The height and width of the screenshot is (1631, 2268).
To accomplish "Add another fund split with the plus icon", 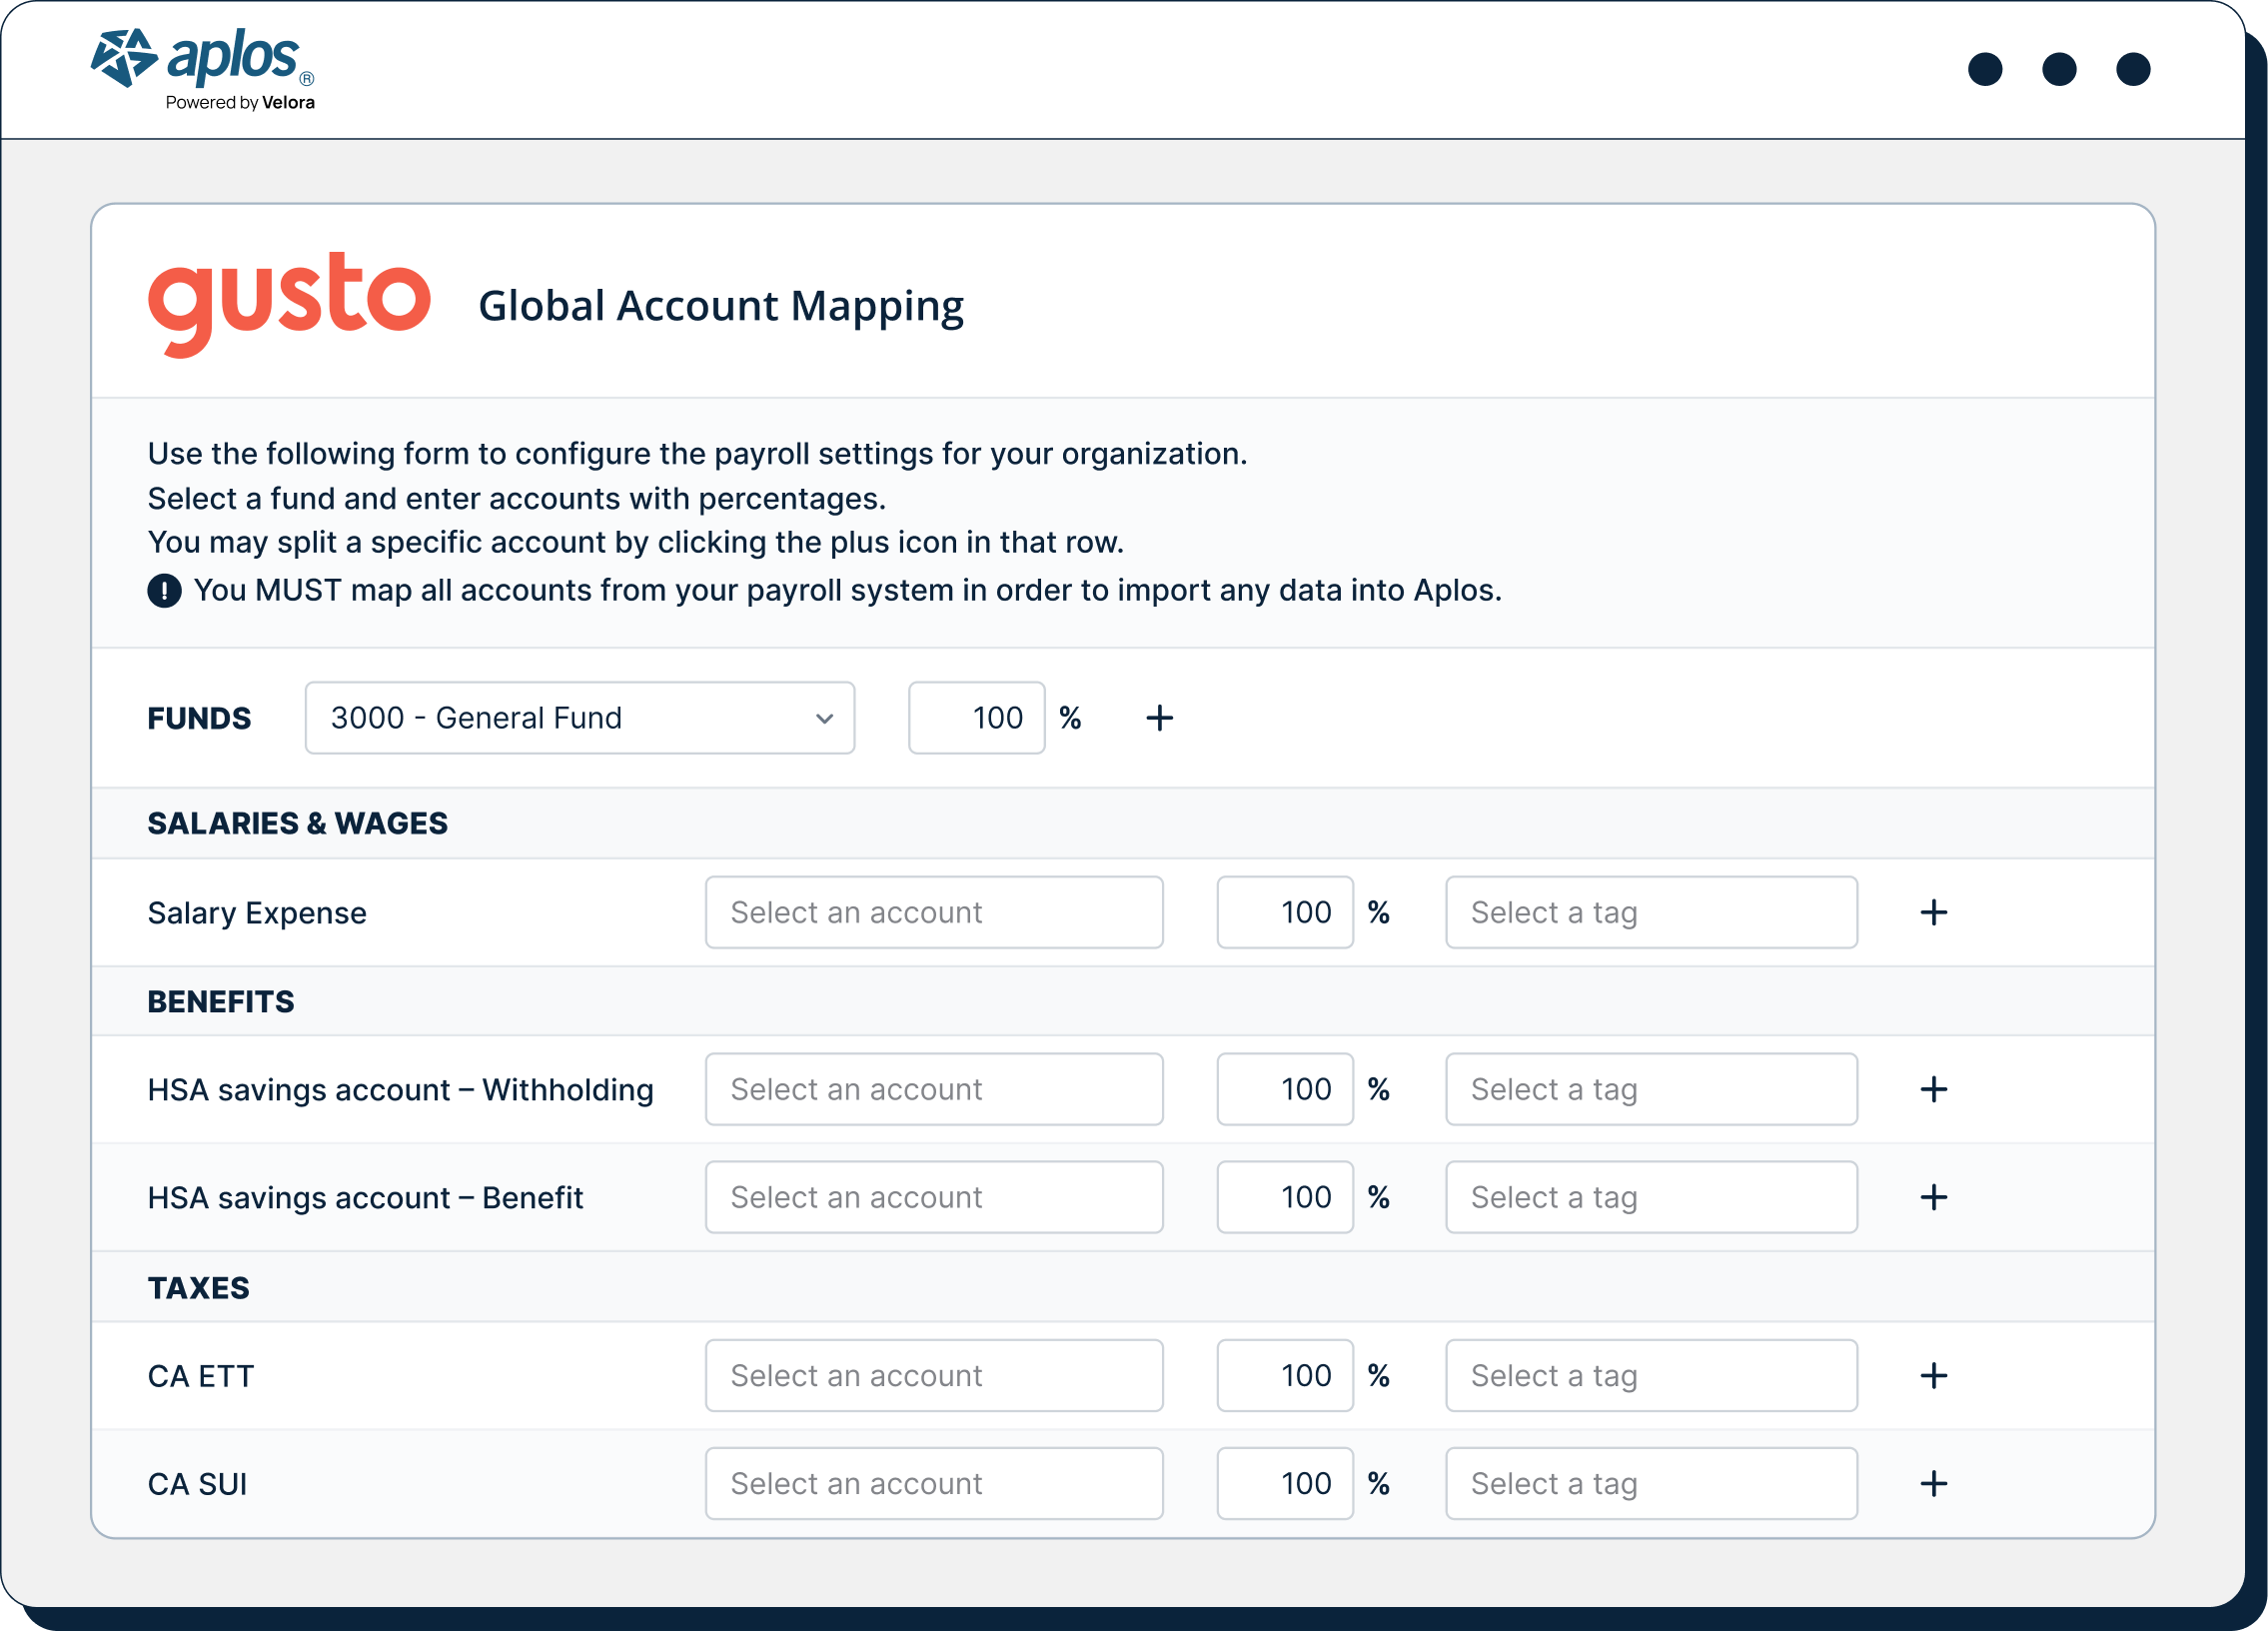I will (x=1159, y=718).
